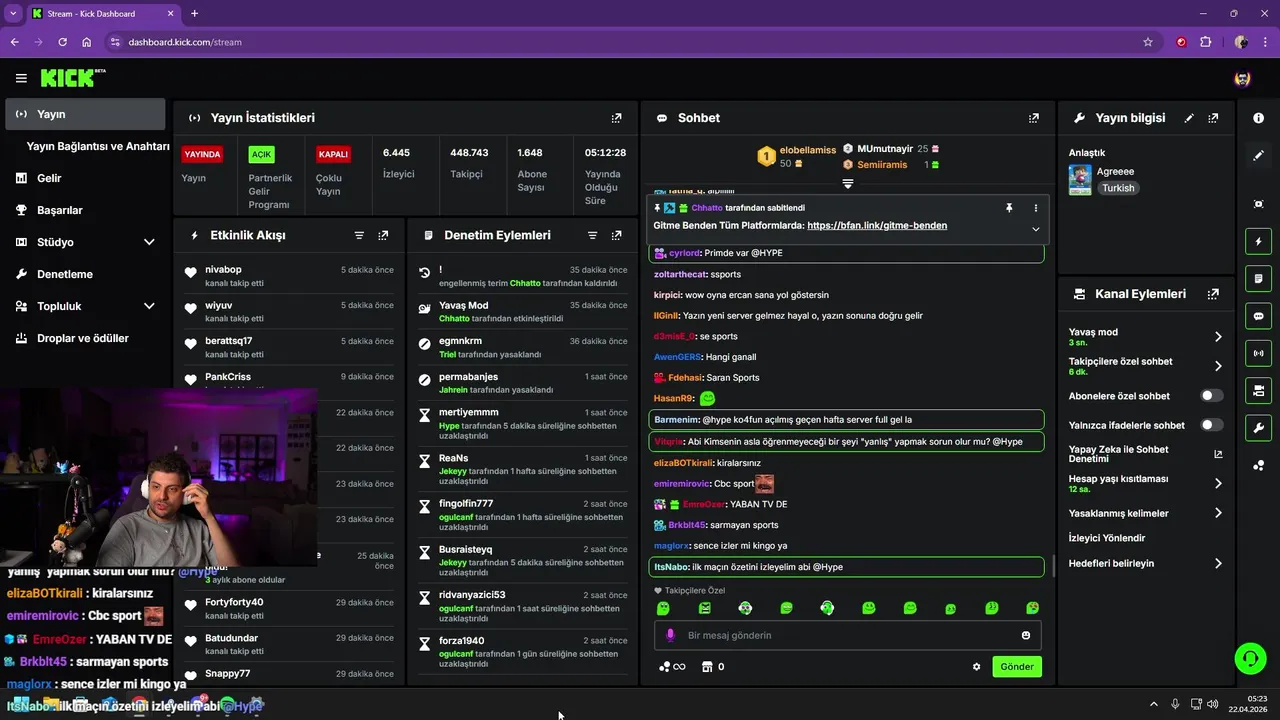The image size is (1280, 720).
Task: Click the purple microphone icon in chat input
Action: 670,635
